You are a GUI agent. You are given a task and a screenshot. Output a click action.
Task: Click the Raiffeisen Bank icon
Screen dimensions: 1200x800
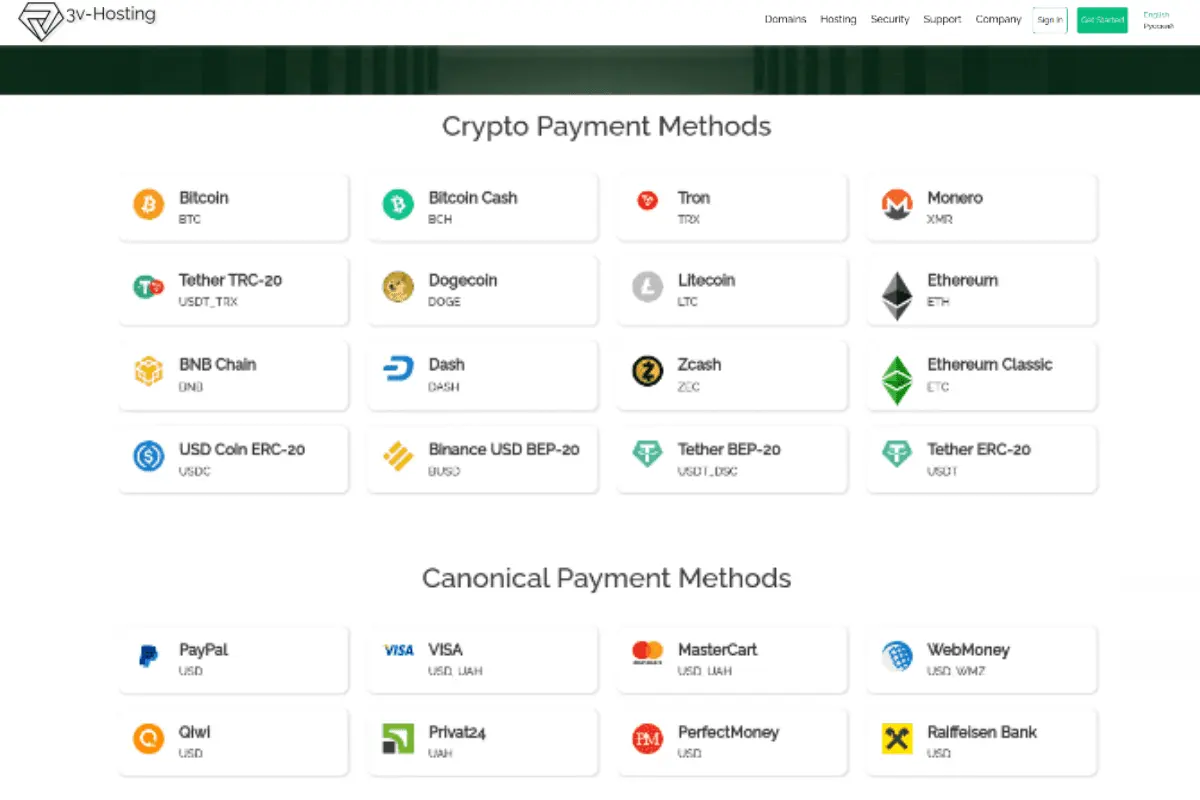pos(897,739)
